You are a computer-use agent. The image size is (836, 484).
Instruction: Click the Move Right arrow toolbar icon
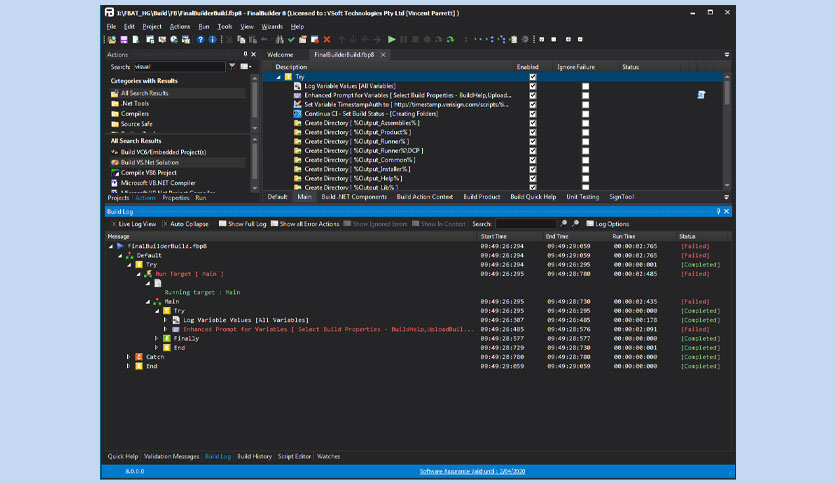pos(377,39)
